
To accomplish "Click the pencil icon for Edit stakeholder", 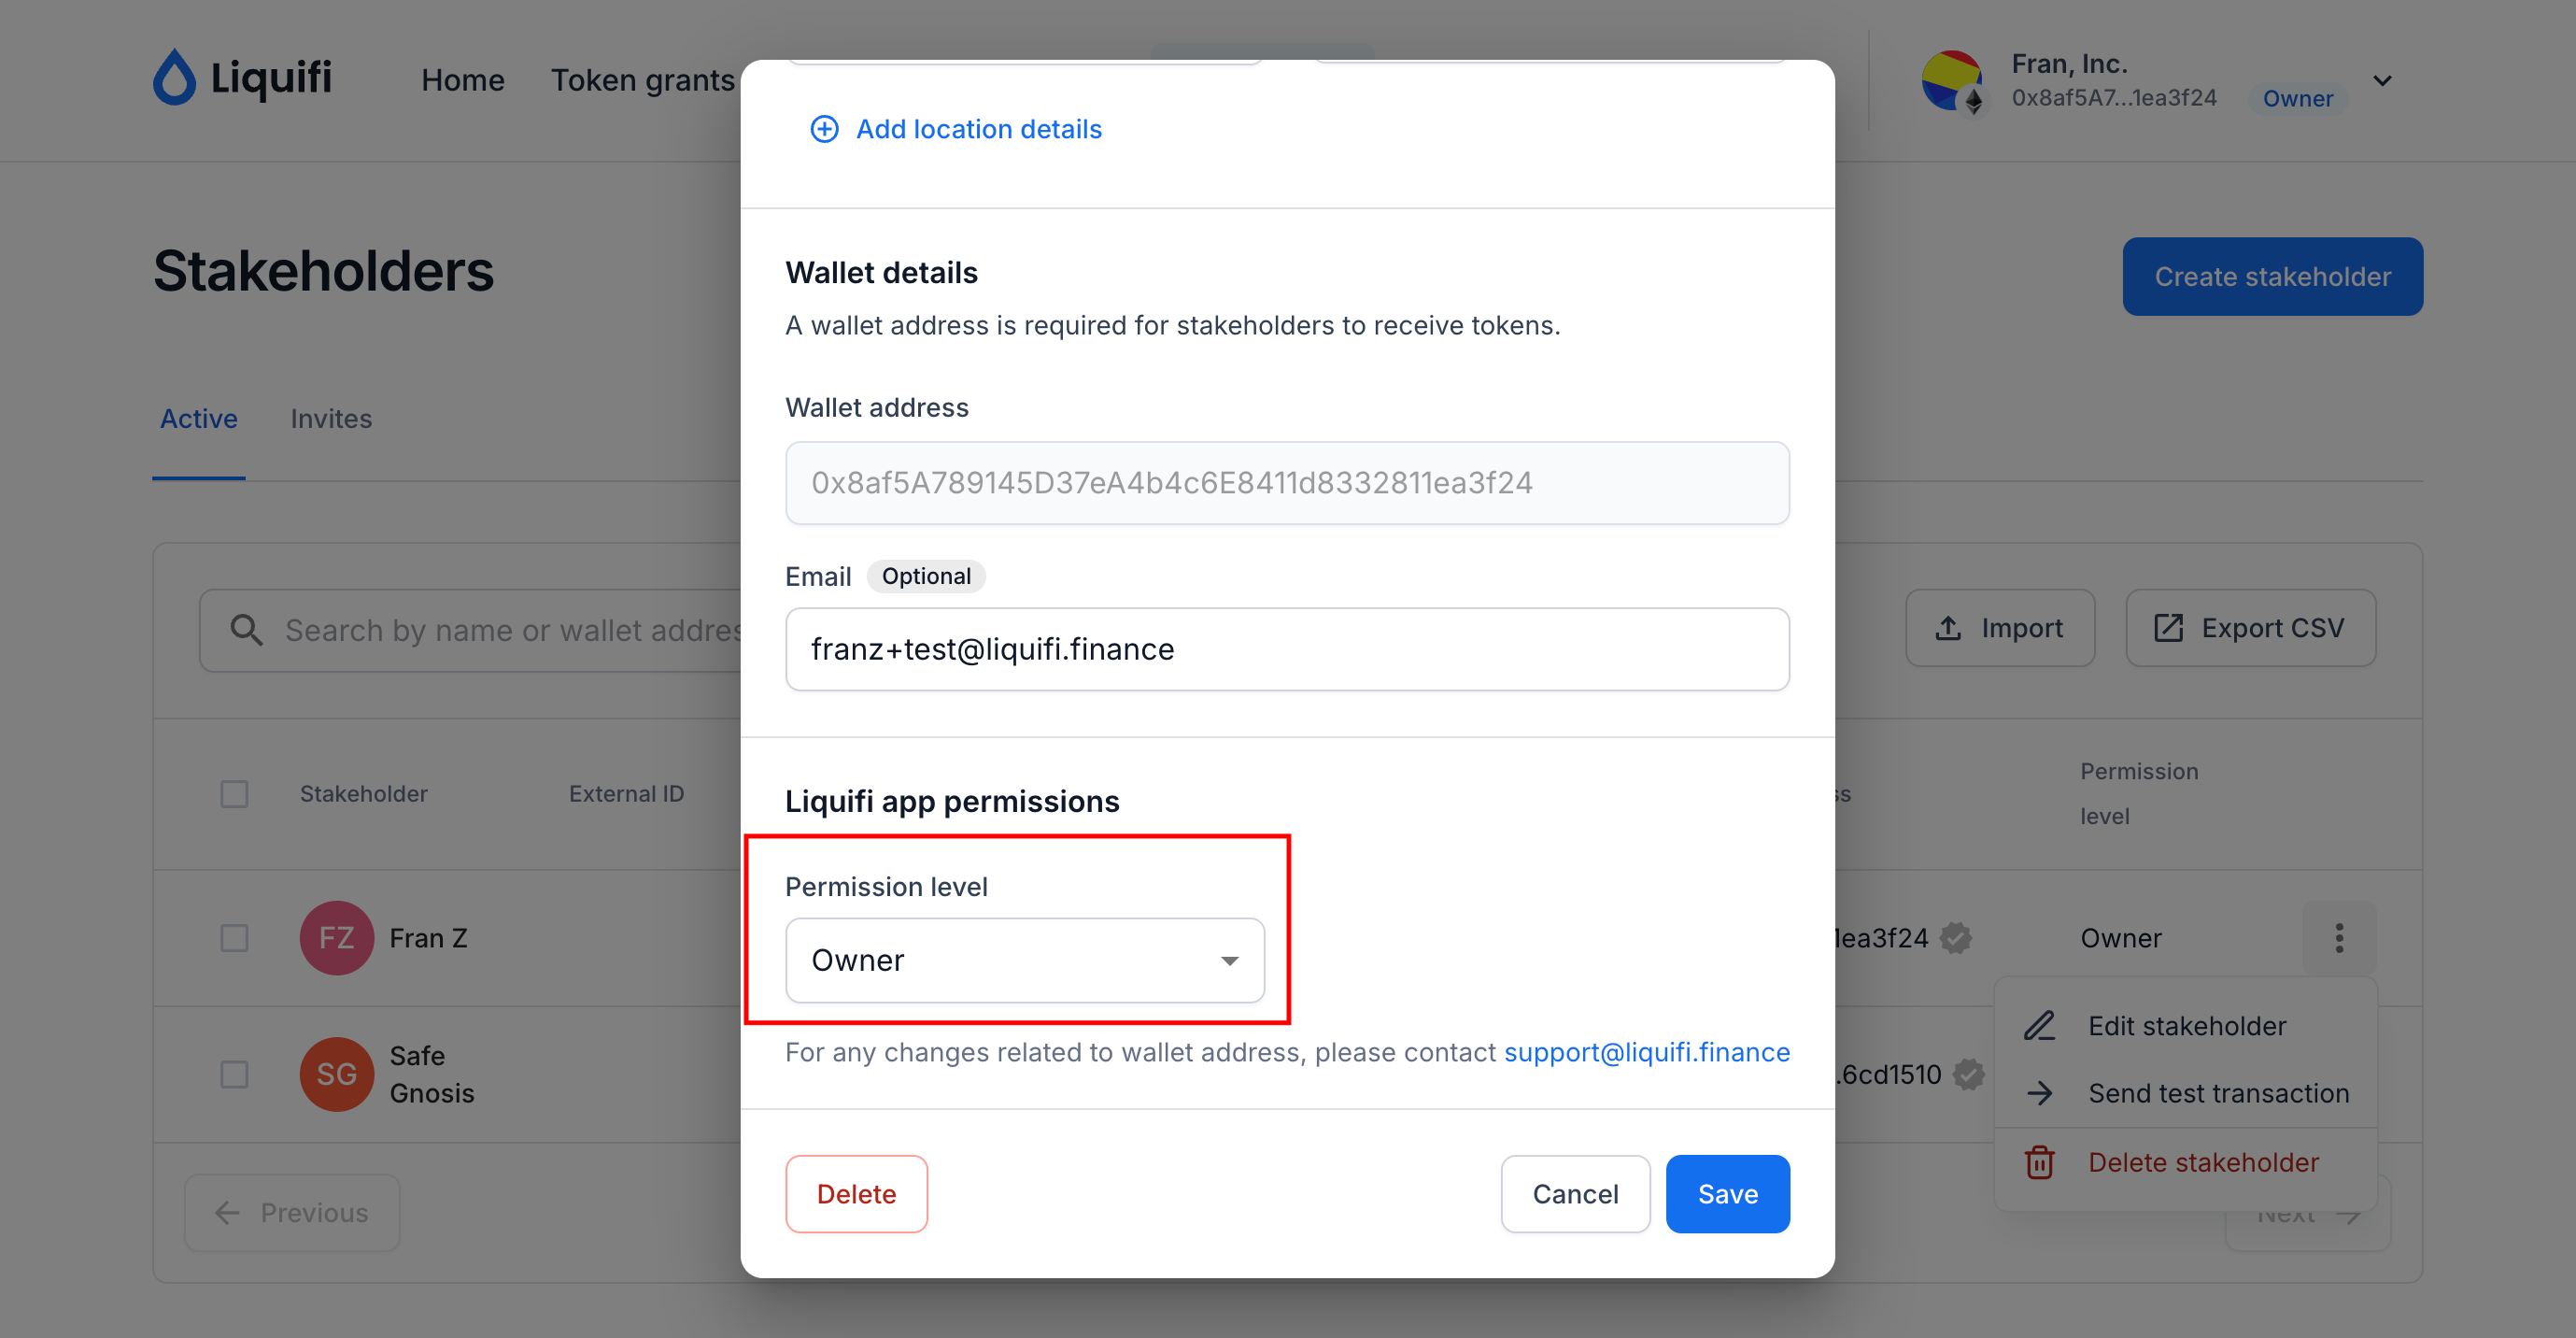I will tap(2039, 1026).
